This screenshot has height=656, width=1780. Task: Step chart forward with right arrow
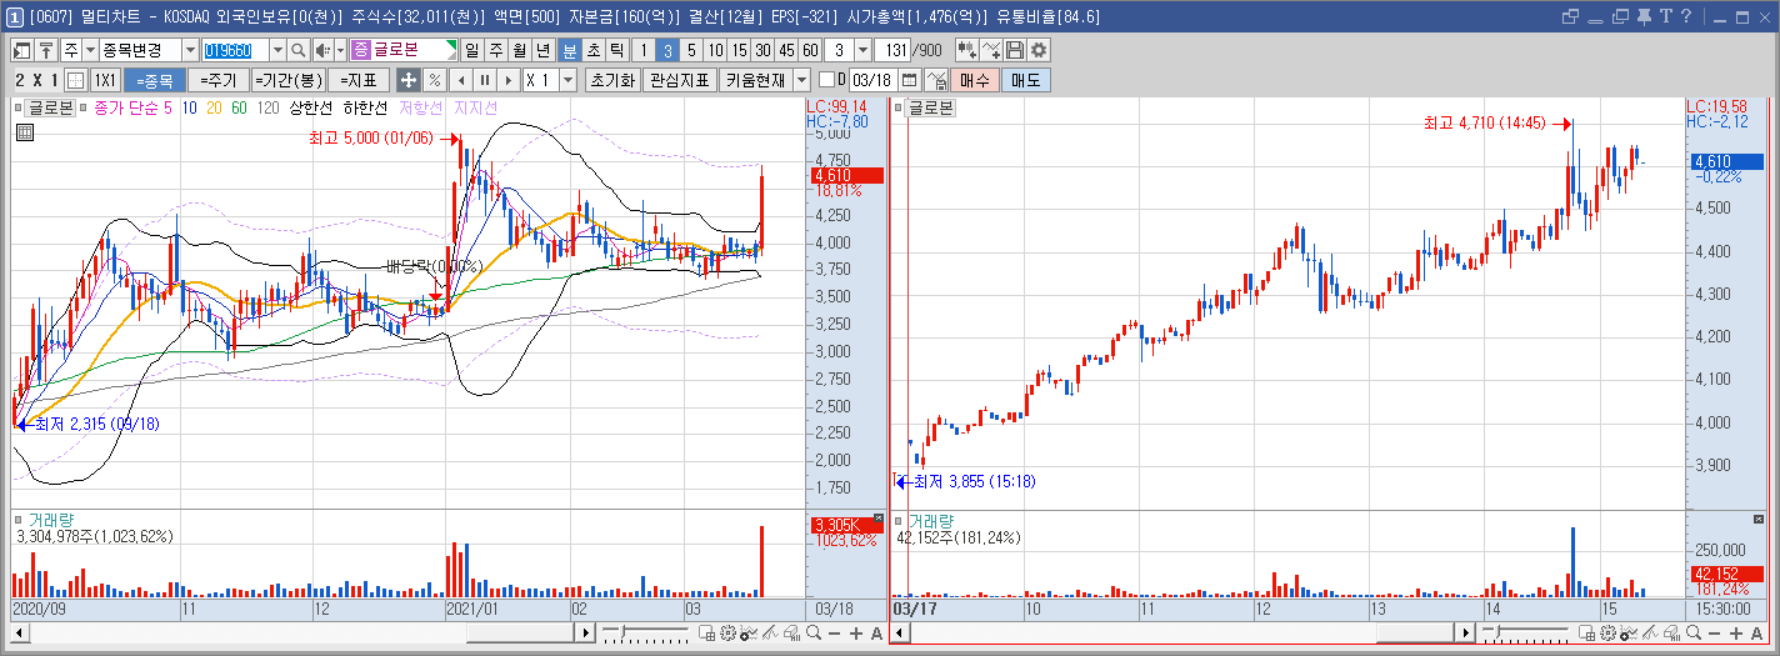click(x=509, y=80)
